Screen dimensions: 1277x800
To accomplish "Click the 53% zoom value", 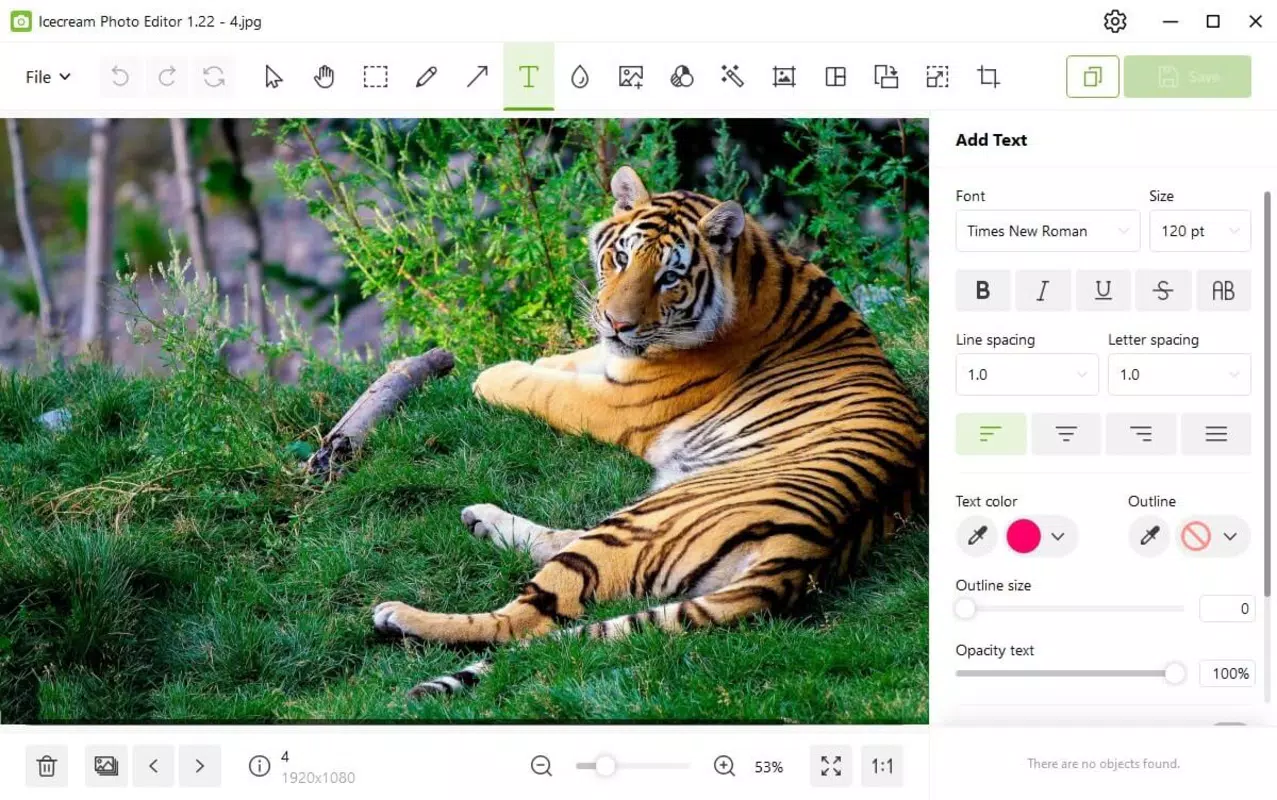I will (x=769, y=767).
